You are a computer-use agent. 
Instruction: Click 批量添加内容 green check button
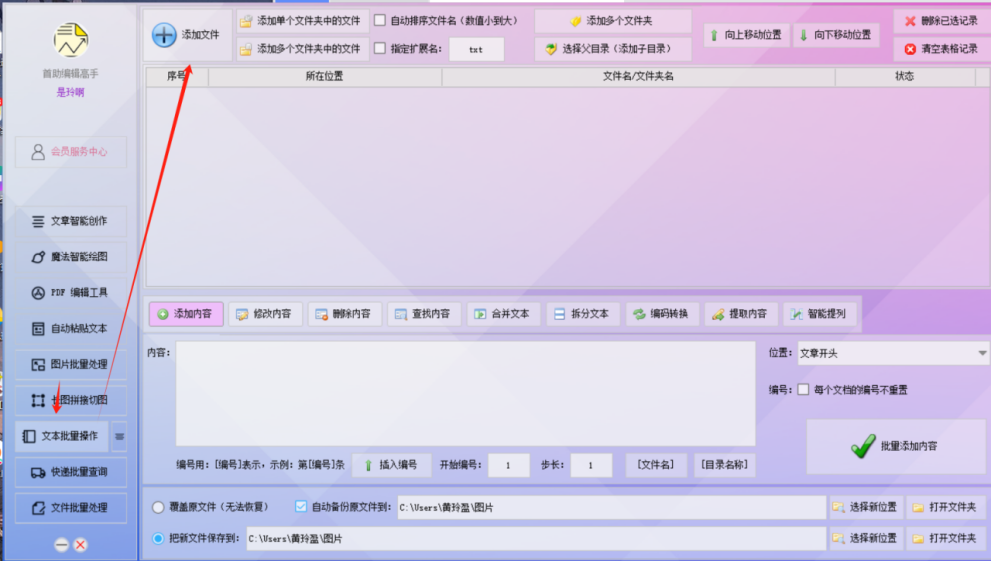coord(896,447)
